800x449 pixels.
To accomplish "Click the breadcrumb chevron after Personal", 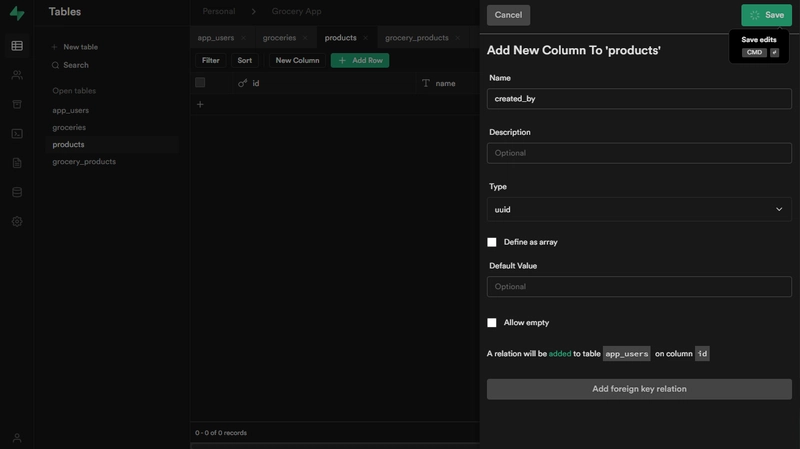I will [254, 11].
